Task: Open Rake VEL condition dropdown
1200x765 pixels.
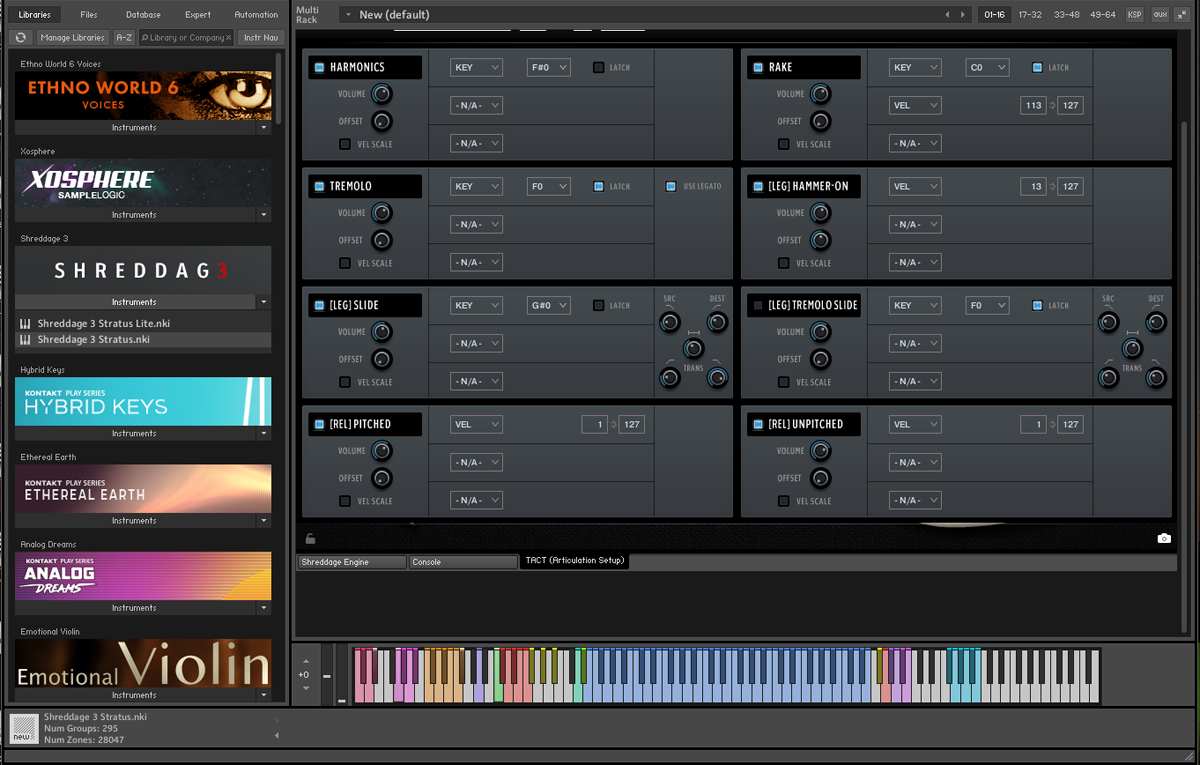Action: click(x=915, y=105)
